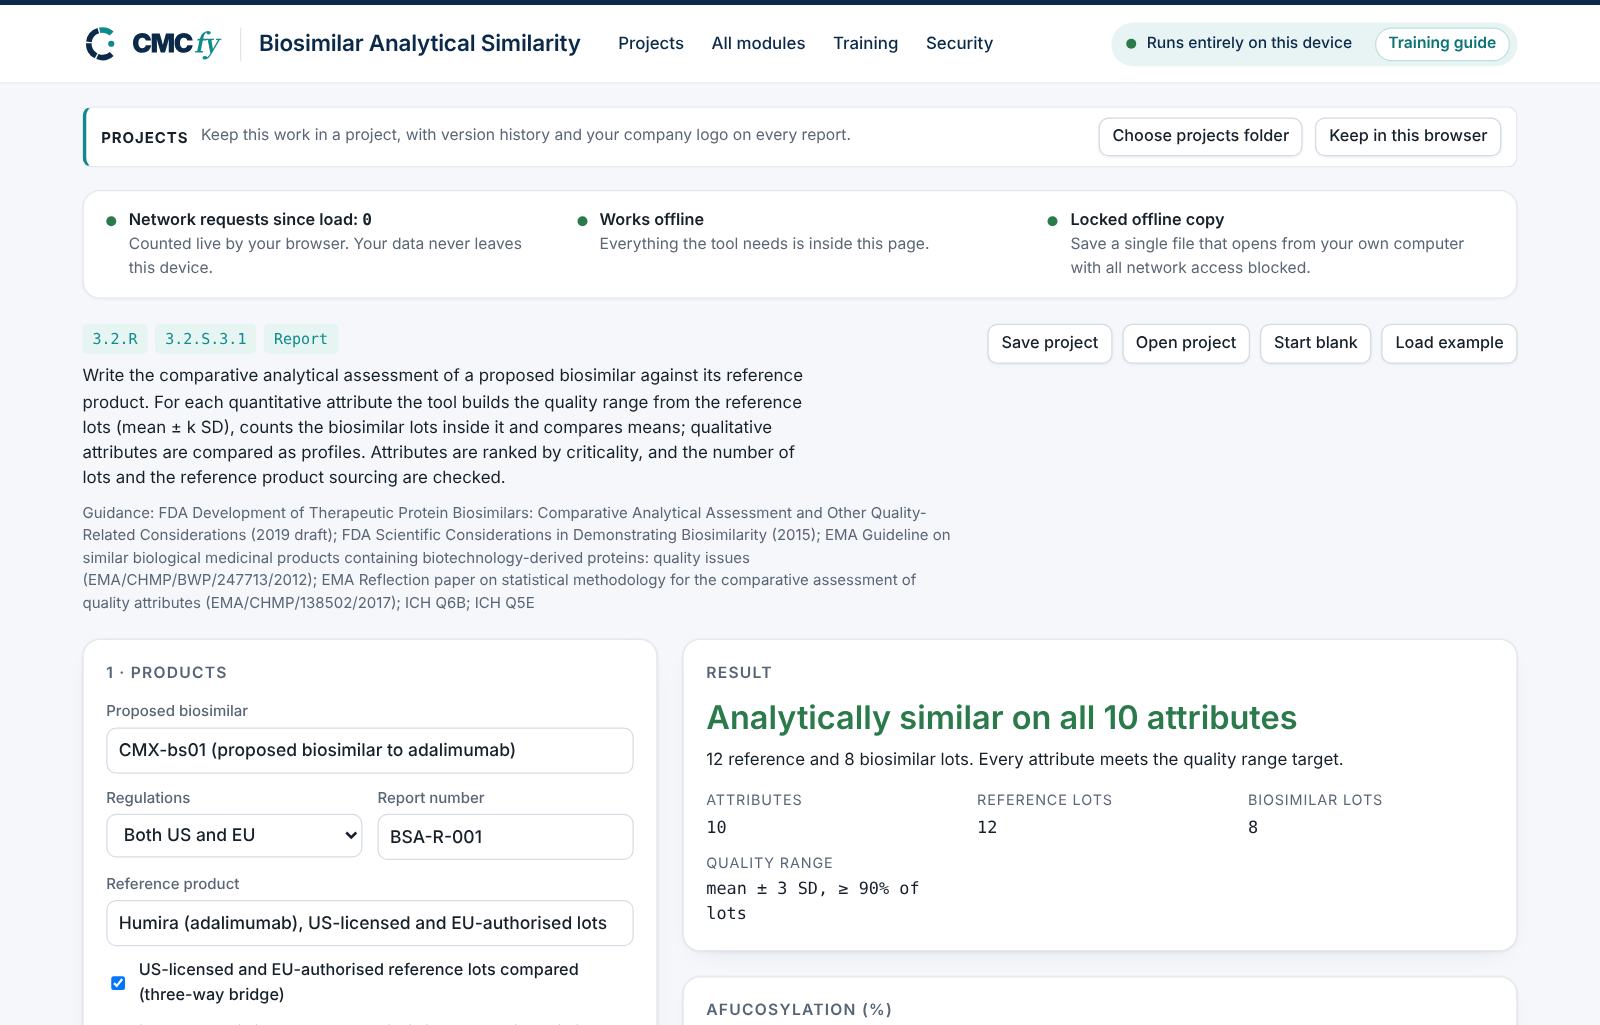Click the 3.2.R tag

tap(115, 339)
